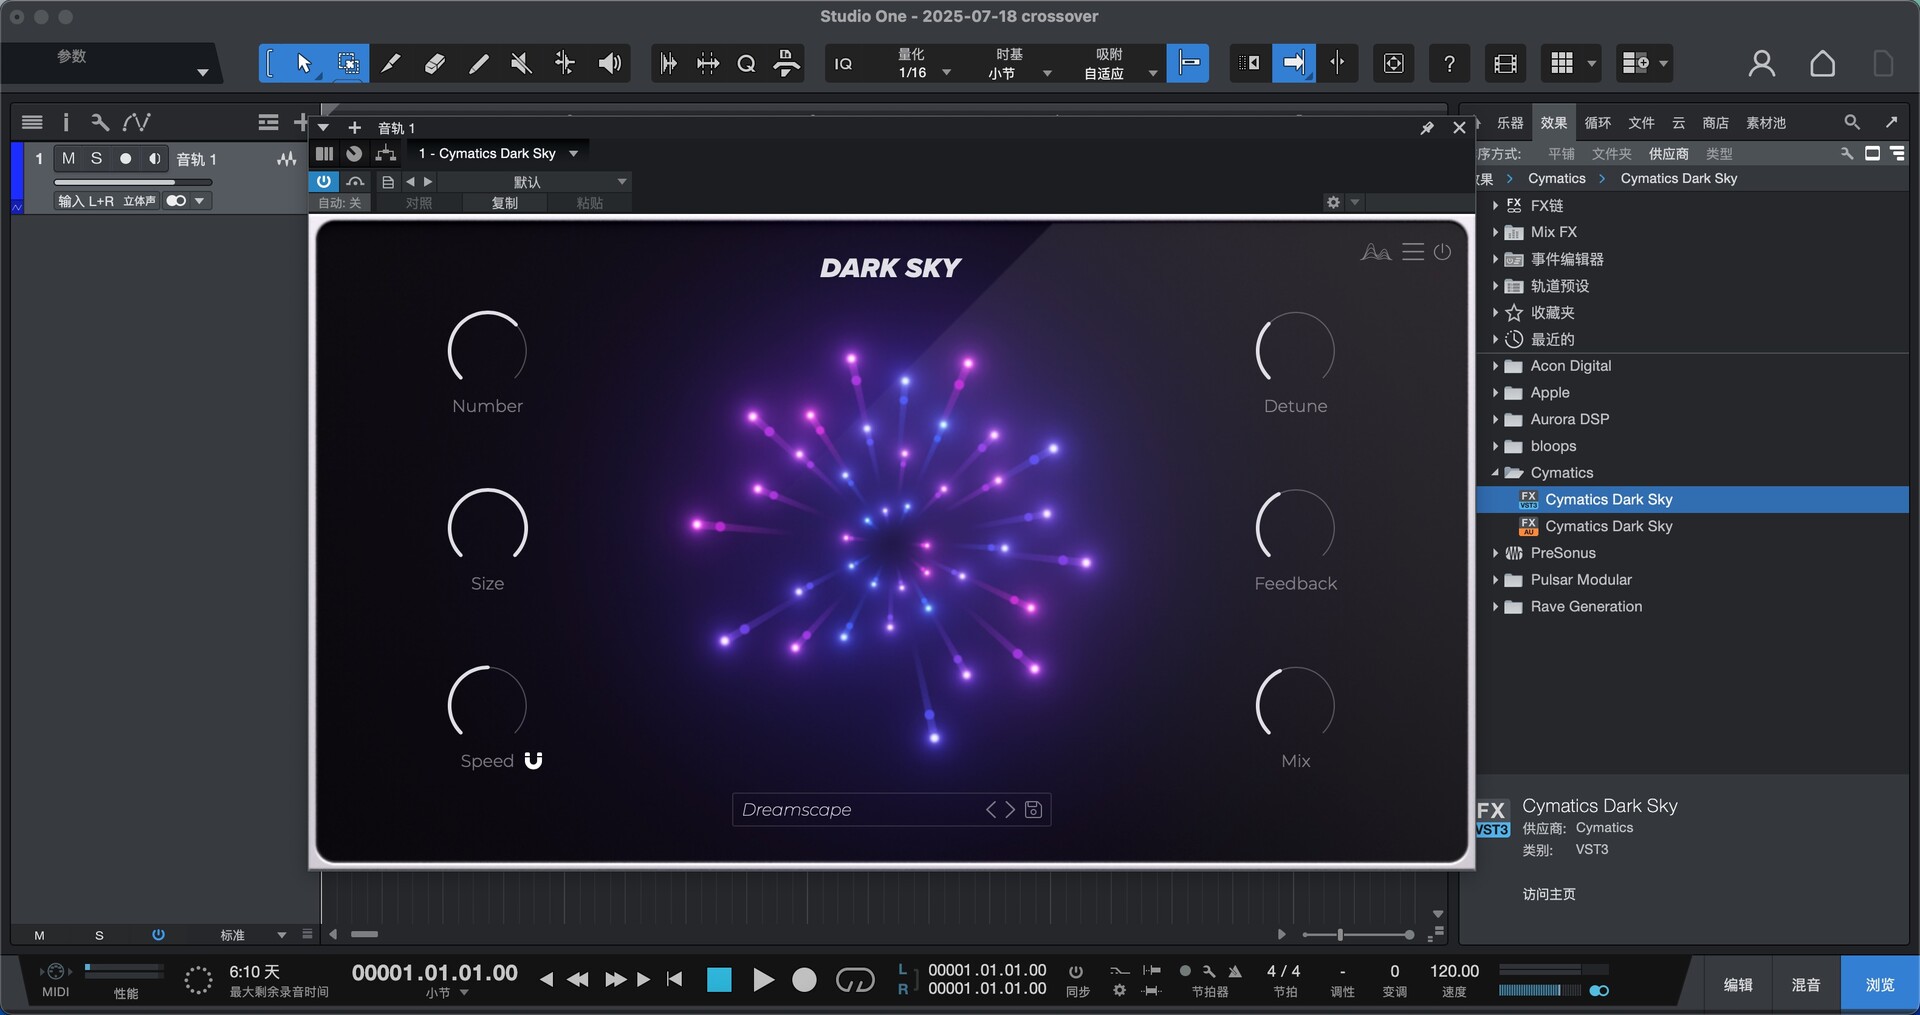The height and width of the screenshot is (1015, 1920).
Task: Click the plugin settings gear icon
Action: pyautogui.click(x=1333, y=201)
